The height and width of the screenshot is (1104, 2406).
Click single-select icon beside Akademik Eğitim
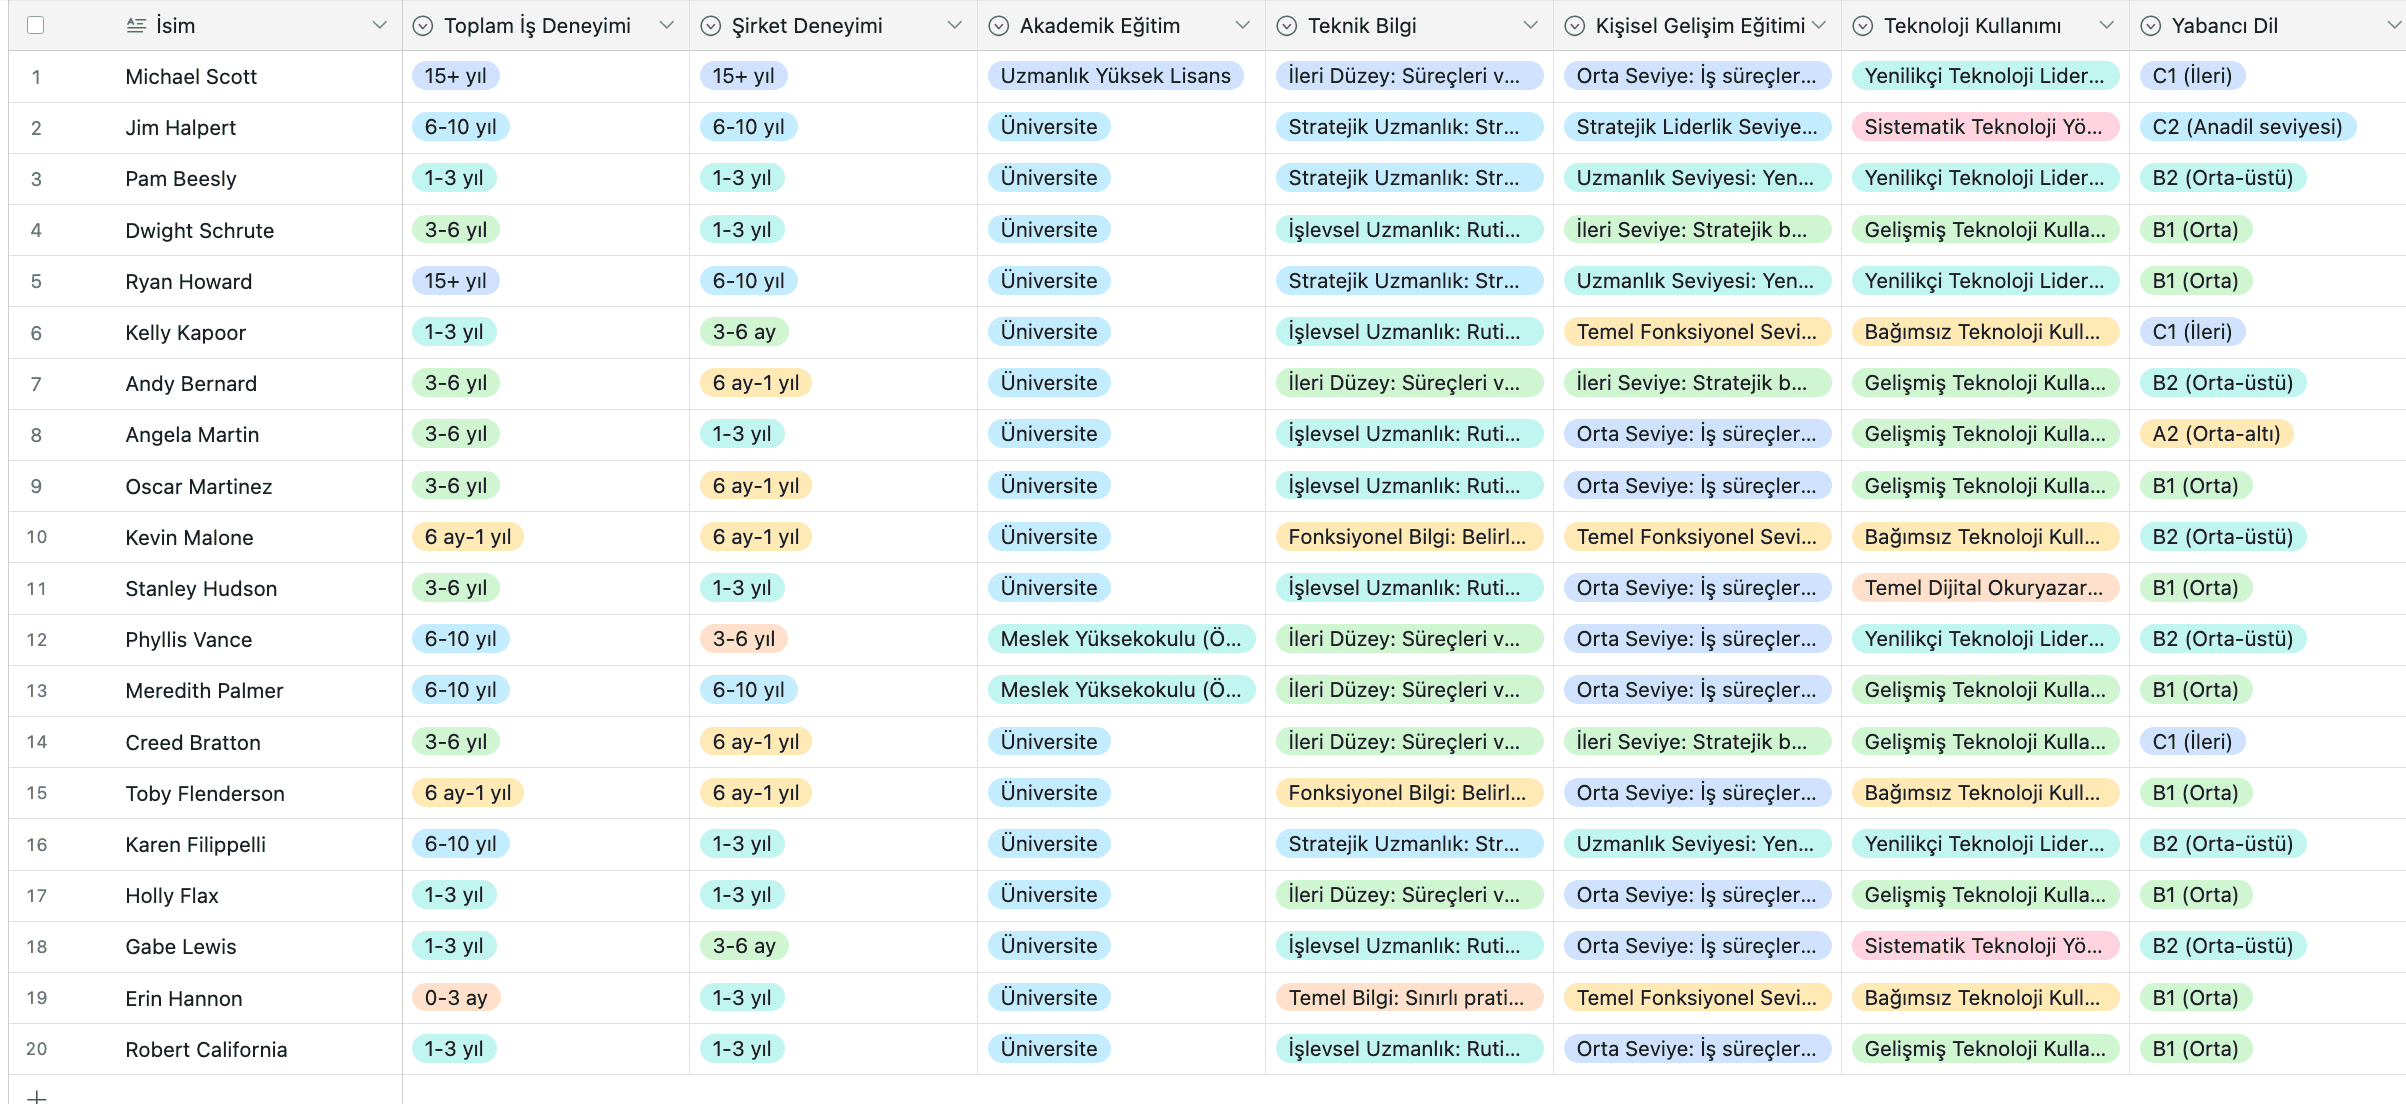pyautogui.click(x=999, y=26)
